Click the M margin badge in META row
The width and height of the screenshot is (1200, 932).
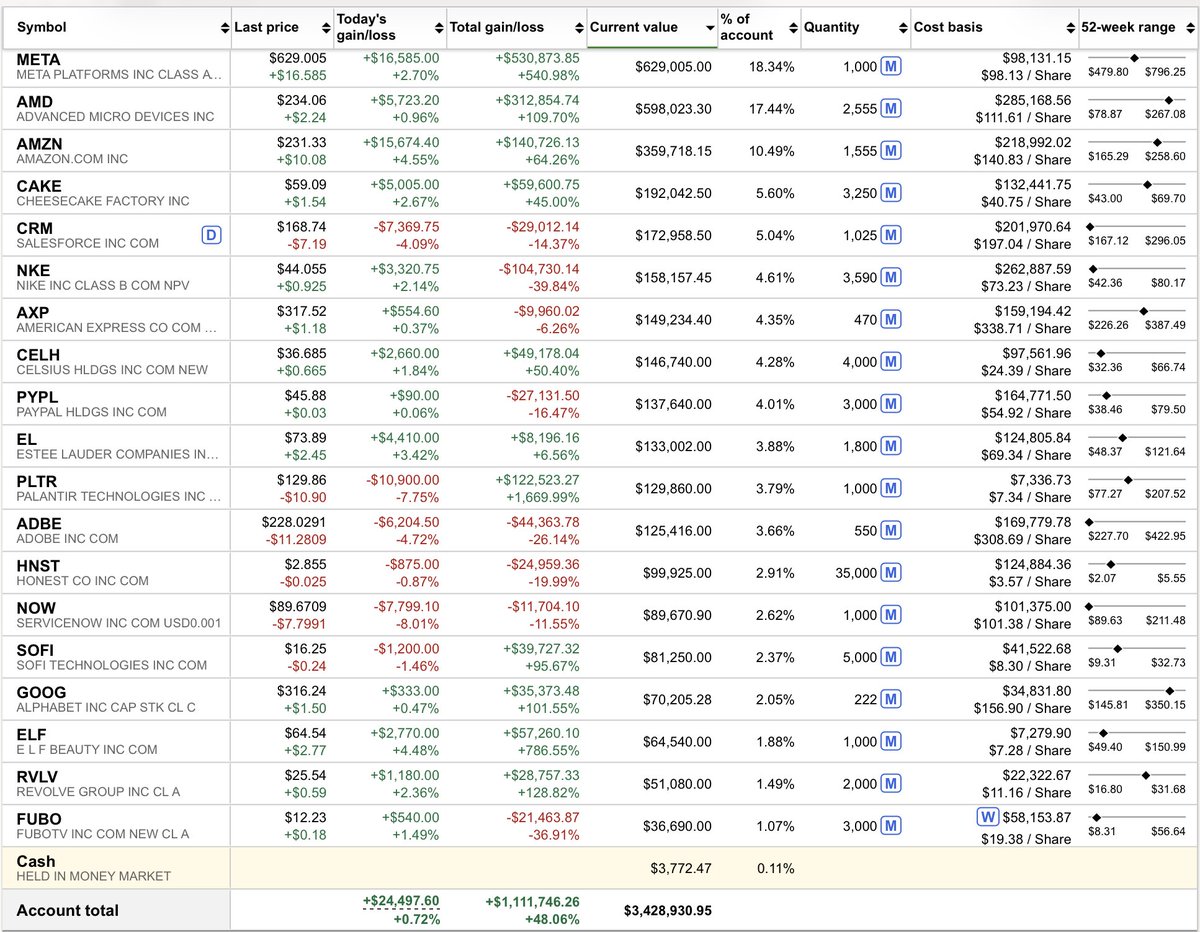[x=891, y=67]
